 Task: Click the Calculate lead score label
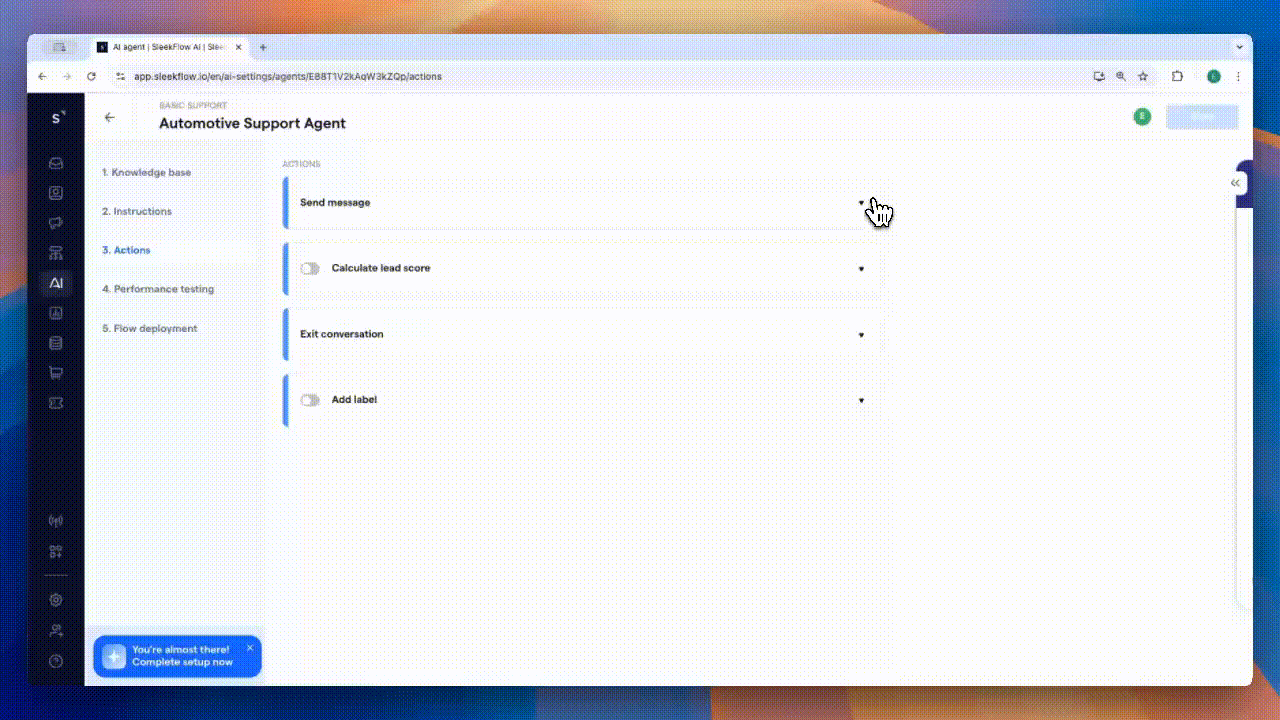[381, 268]
